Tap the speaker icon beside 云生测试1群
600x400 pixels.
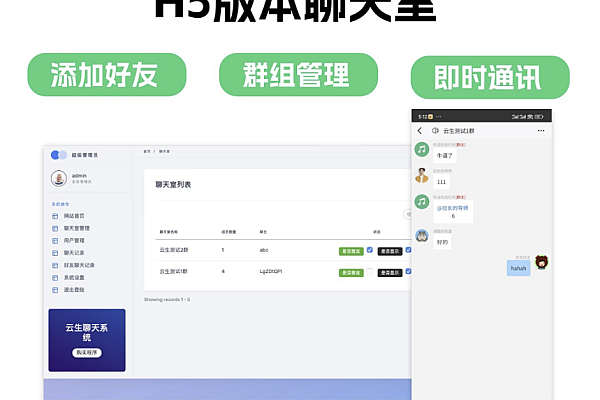click(435, 131)
